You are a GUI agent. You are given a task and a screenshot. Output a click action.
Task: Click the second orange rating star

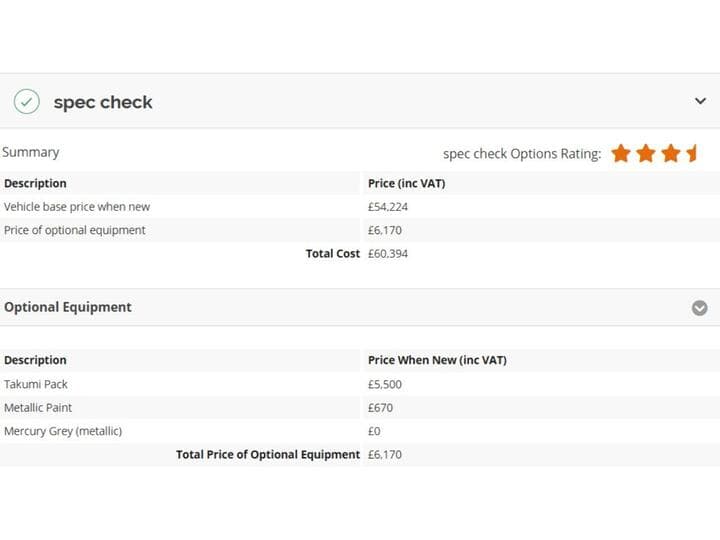click(x=646, y=153)
